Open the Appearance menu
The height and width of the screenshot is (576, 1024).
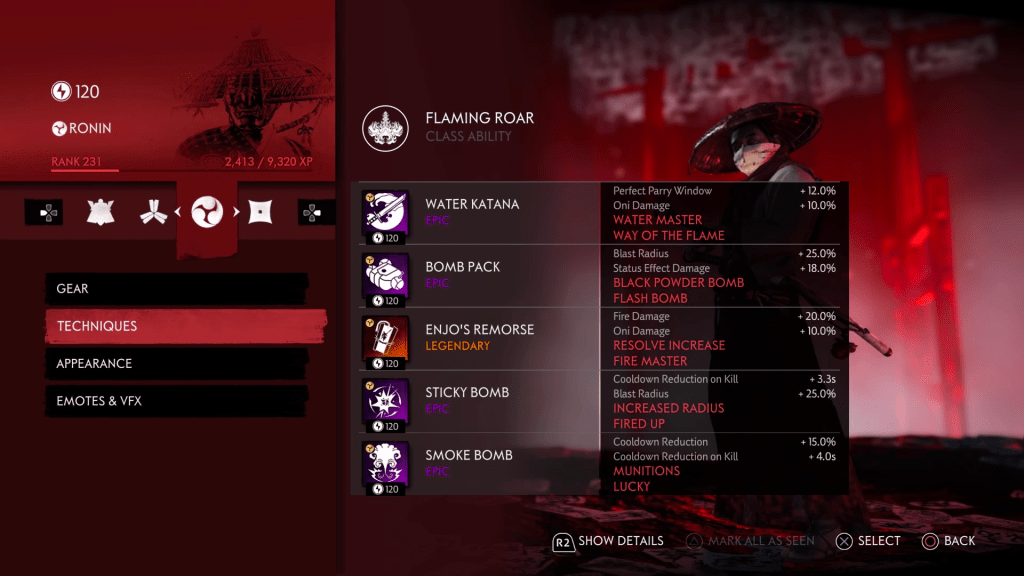[176, 364]
